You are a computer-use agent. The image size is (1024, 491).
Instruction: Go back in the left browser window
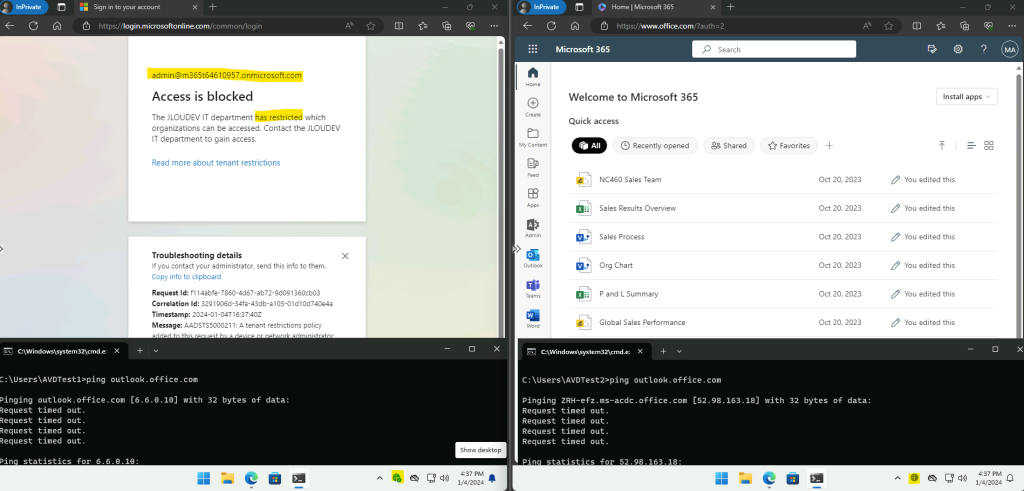click(x=10, y=26)
